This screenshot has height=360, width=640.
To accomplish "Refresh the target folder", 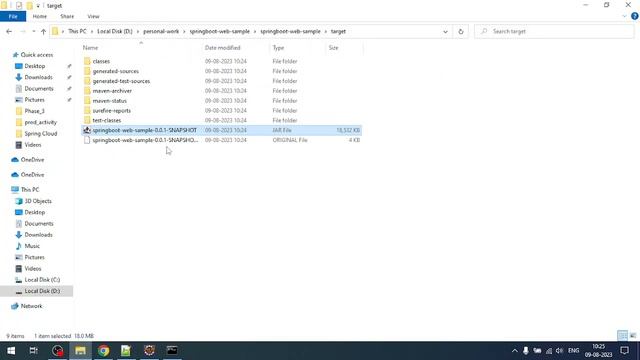I will (461, 31).
